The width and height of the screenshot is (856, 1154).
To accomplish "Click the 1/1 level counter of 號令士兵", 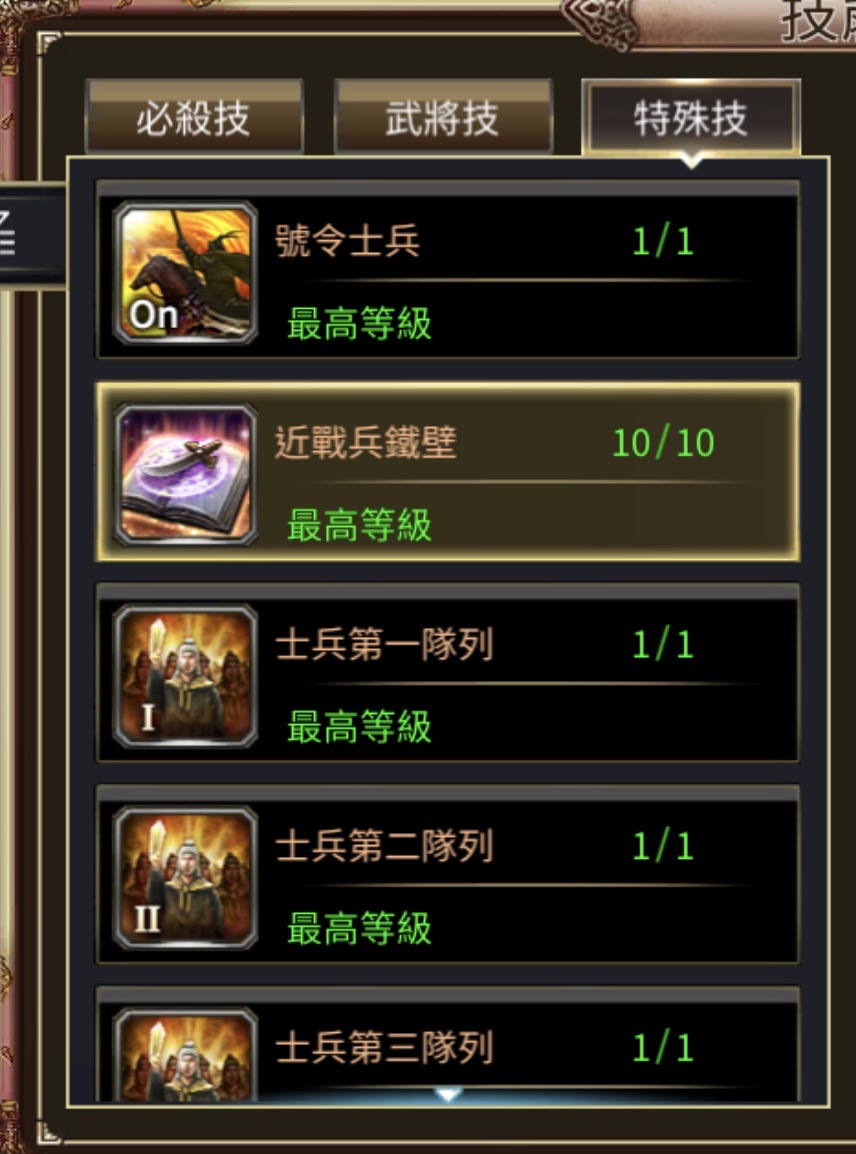I will 663,241.
